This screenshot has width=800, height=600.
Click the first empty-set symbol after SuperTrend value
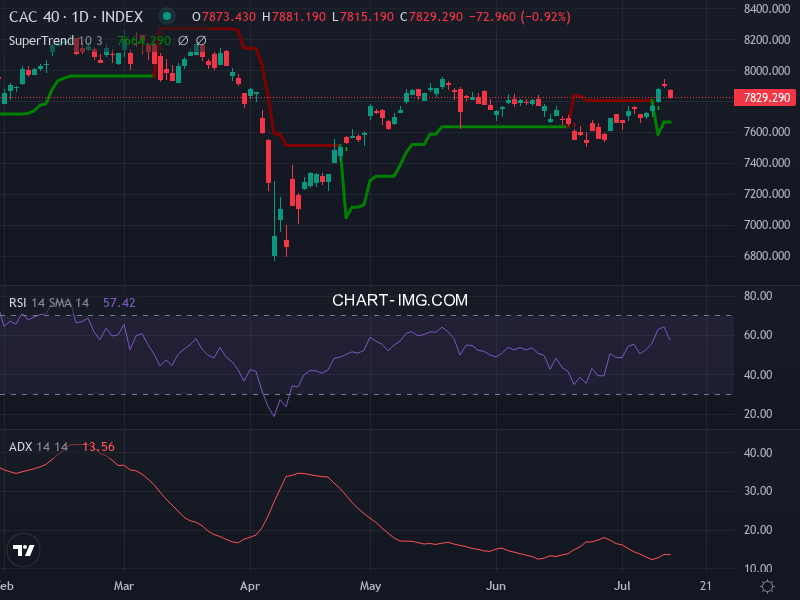click(183, 40)
